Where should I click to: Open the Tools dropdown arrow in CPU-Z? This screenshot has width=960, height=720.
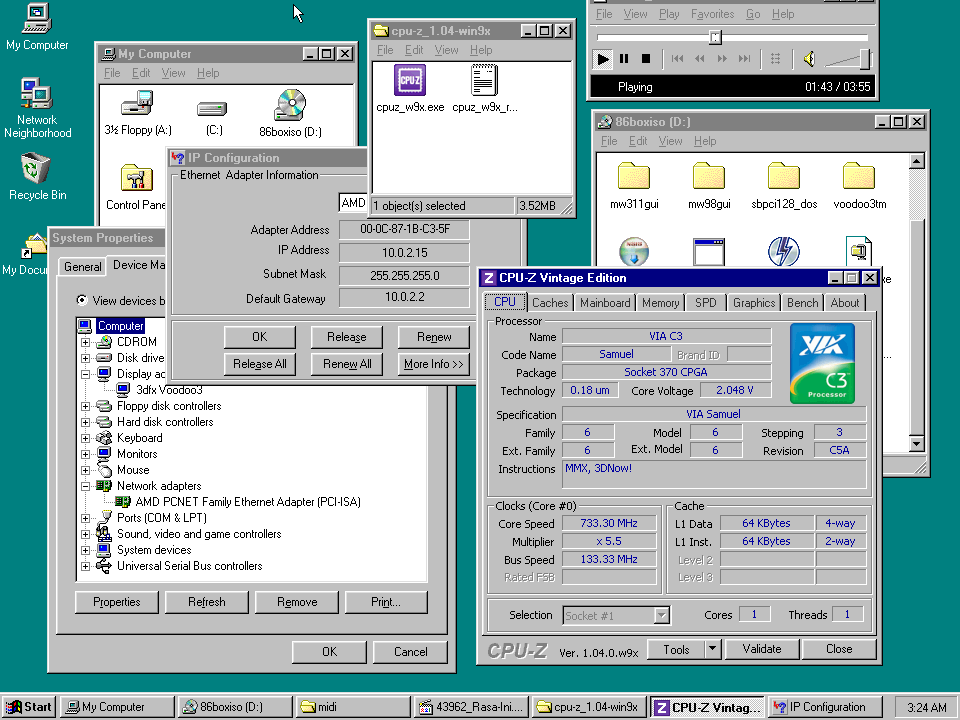coord(712,649)
